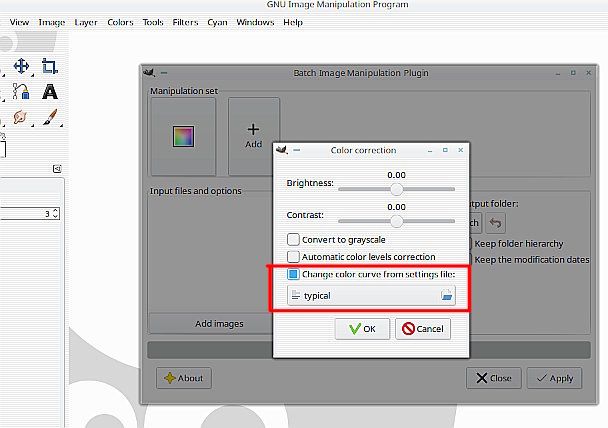Click OK in Color correction dialog
608x428 pixels.
362,329
